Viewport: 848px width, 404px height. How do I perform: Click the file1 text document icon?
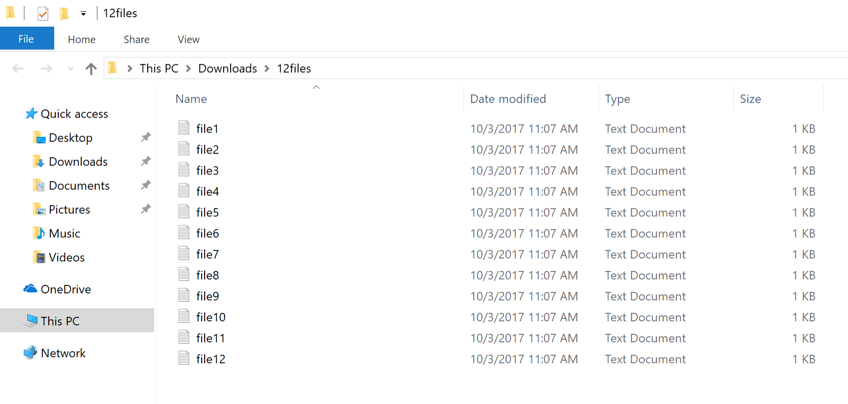pyautogui.click(x=184, y=128)
